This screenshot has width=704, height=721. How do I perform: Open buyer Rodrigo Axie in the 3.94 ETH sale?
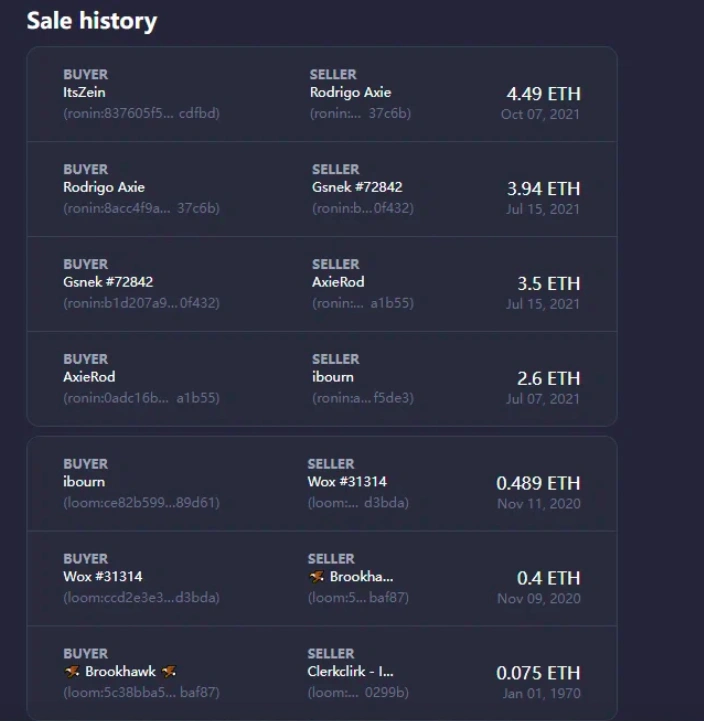pos(104,187)
